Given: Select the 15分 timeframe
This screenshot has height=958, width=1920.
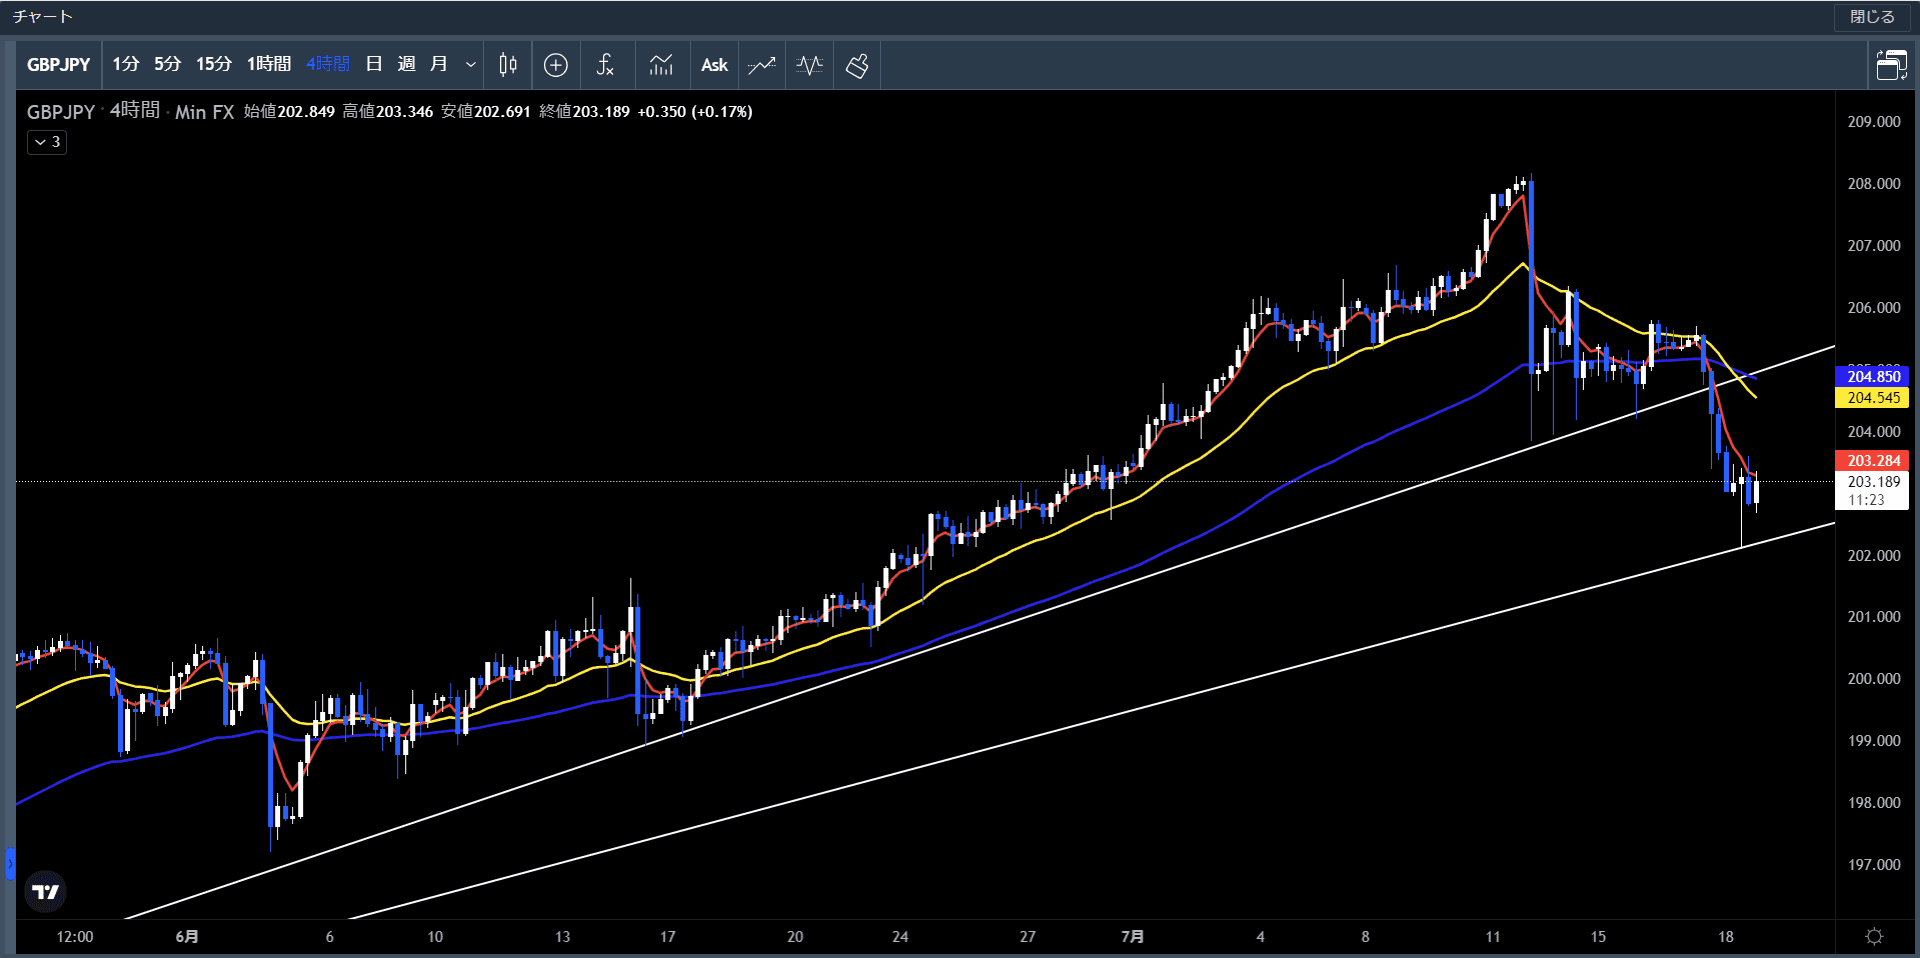Looking at the screenshot, I should (214, 64).
